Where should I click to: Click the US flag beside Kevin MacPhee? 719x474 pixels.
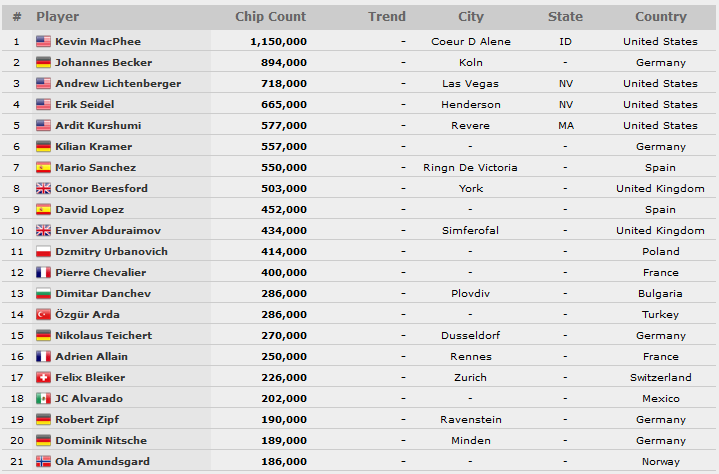pos(44,42)
